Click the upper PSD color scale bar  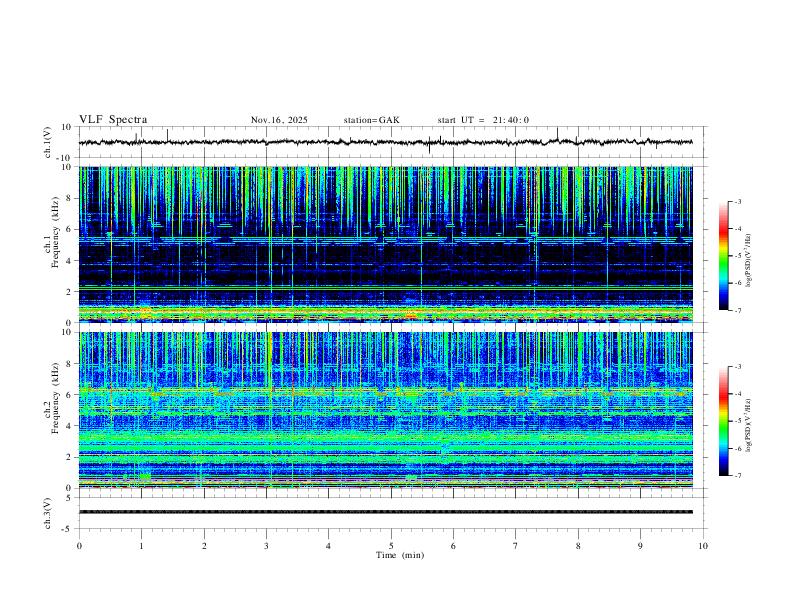(724, 256)
